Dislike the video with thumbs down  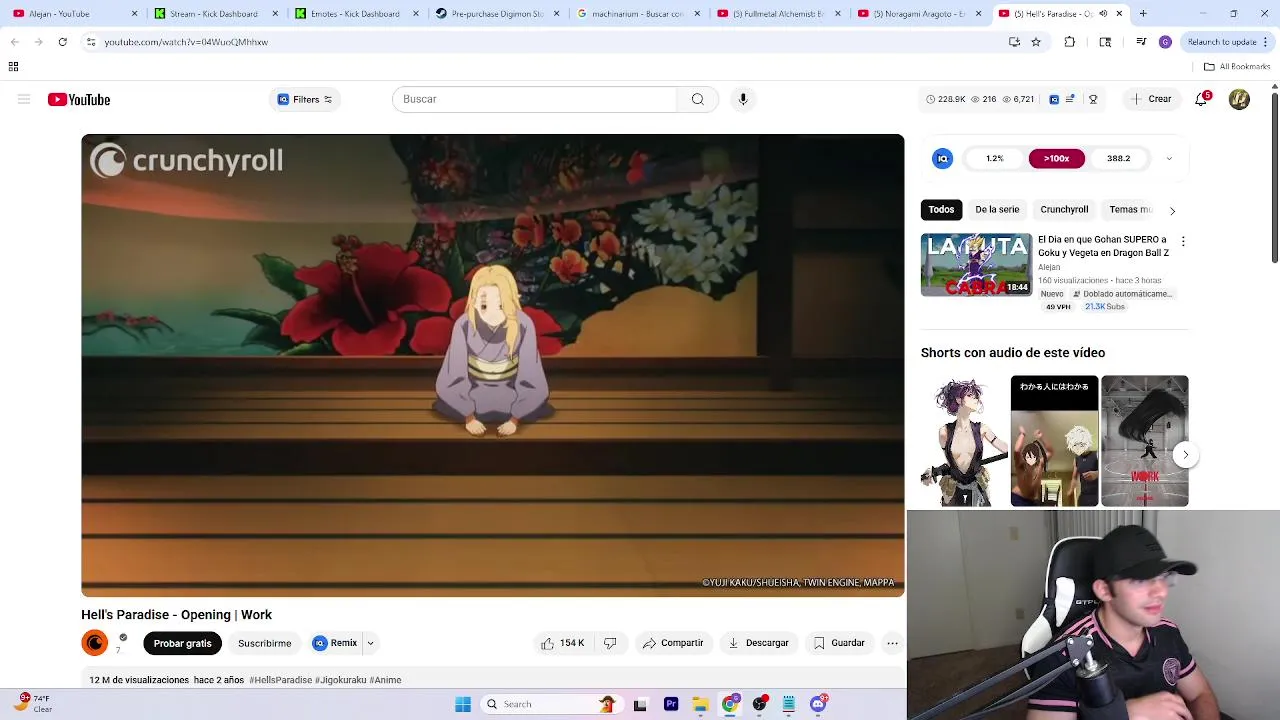(x=610, y=643)
